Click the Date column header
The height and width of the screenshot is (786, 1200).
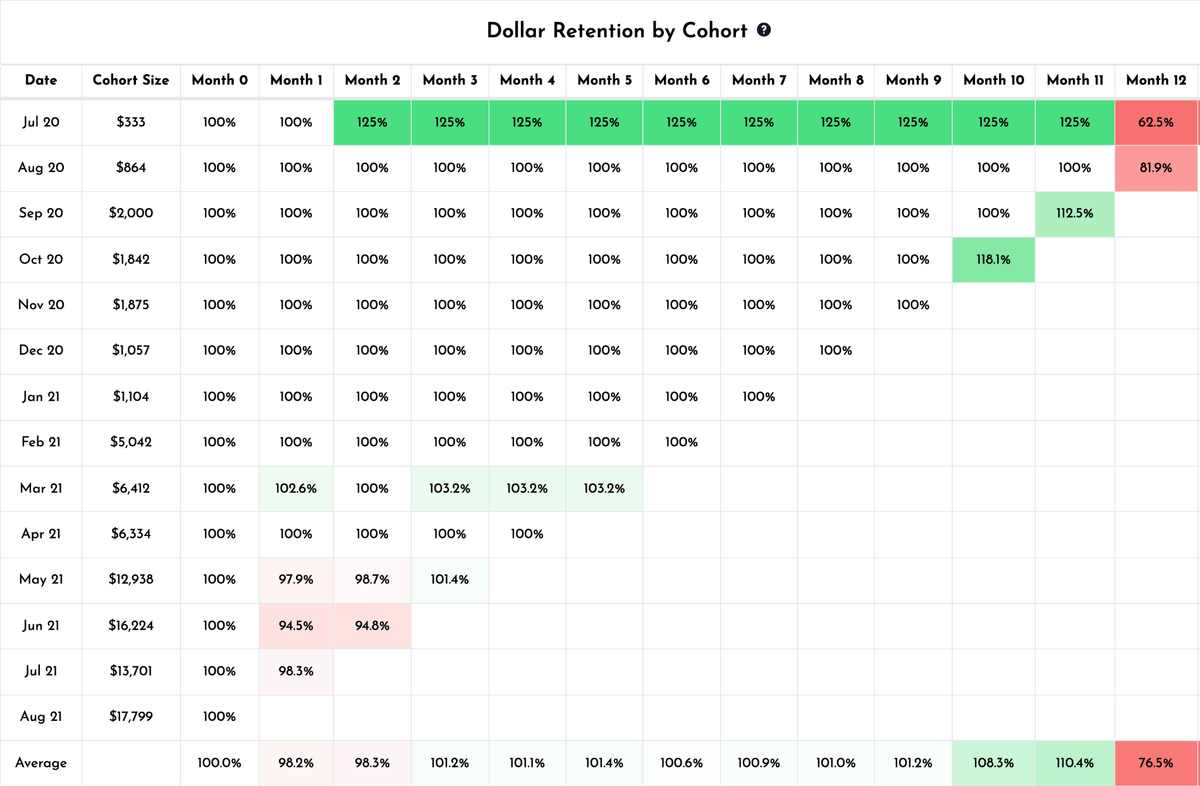41,80
